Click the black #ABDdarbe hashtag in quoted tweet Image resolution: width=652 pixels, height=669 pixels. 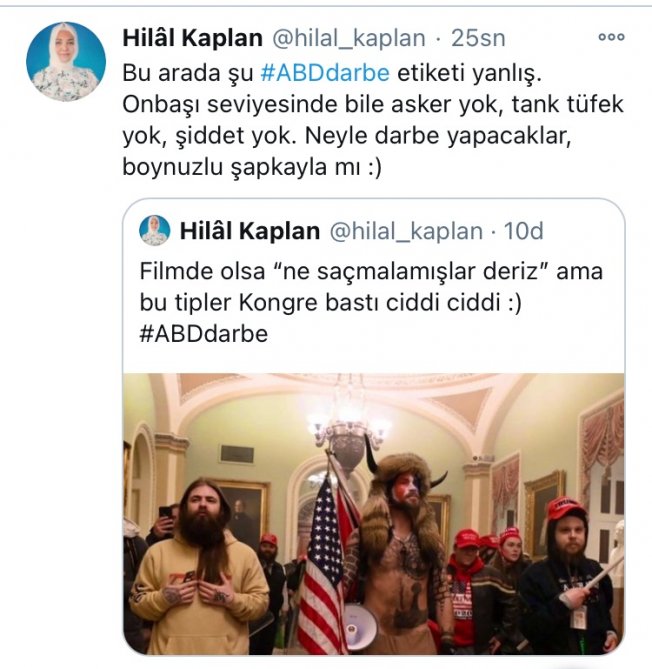click(204, 334)
